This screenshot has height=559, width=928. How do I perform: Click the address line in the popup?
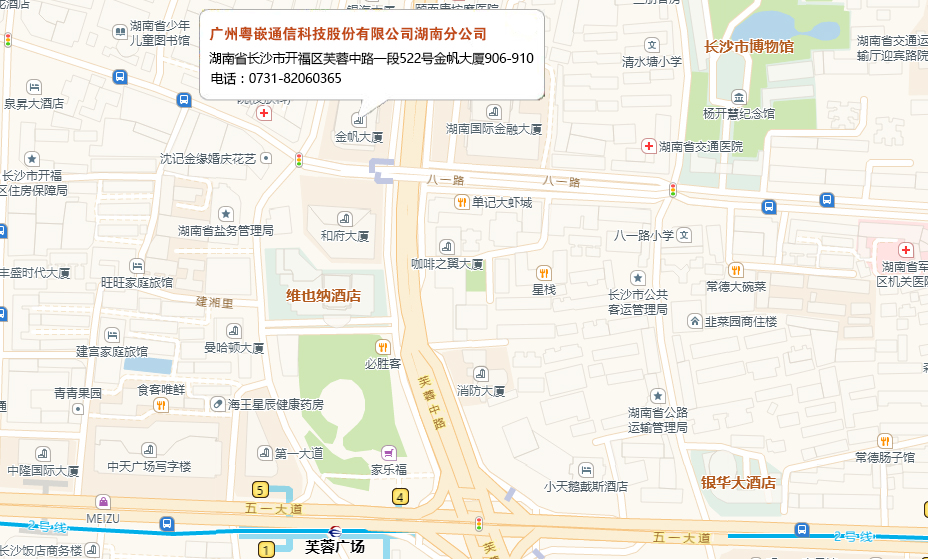372,58
